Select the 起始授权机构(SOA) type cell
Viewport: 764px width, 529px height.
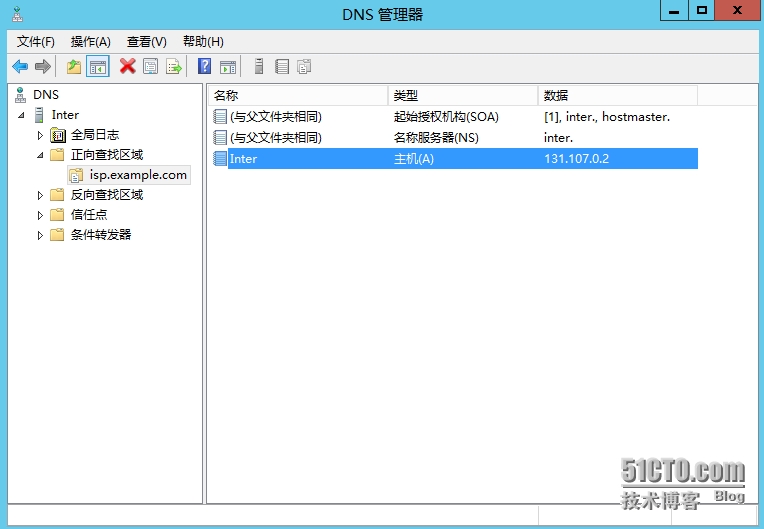click(446, 117)
